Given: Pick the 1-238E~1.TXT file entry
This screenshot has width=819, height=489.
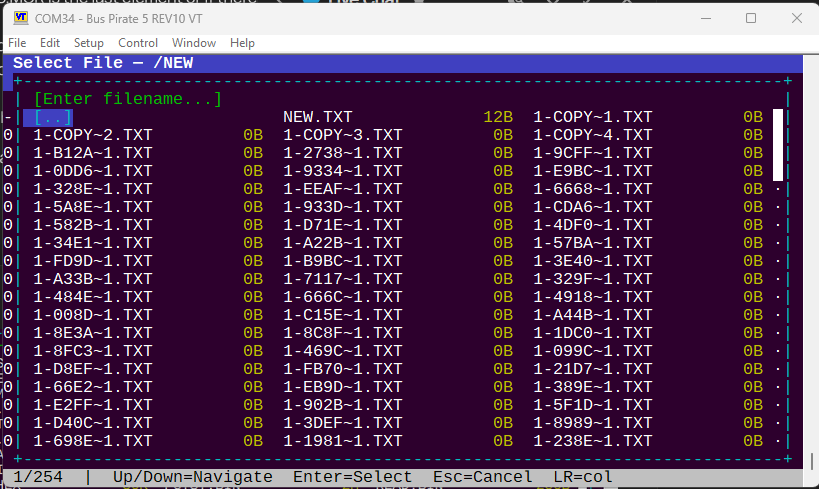Looking at the screenshot, I should tap(592, 441).
